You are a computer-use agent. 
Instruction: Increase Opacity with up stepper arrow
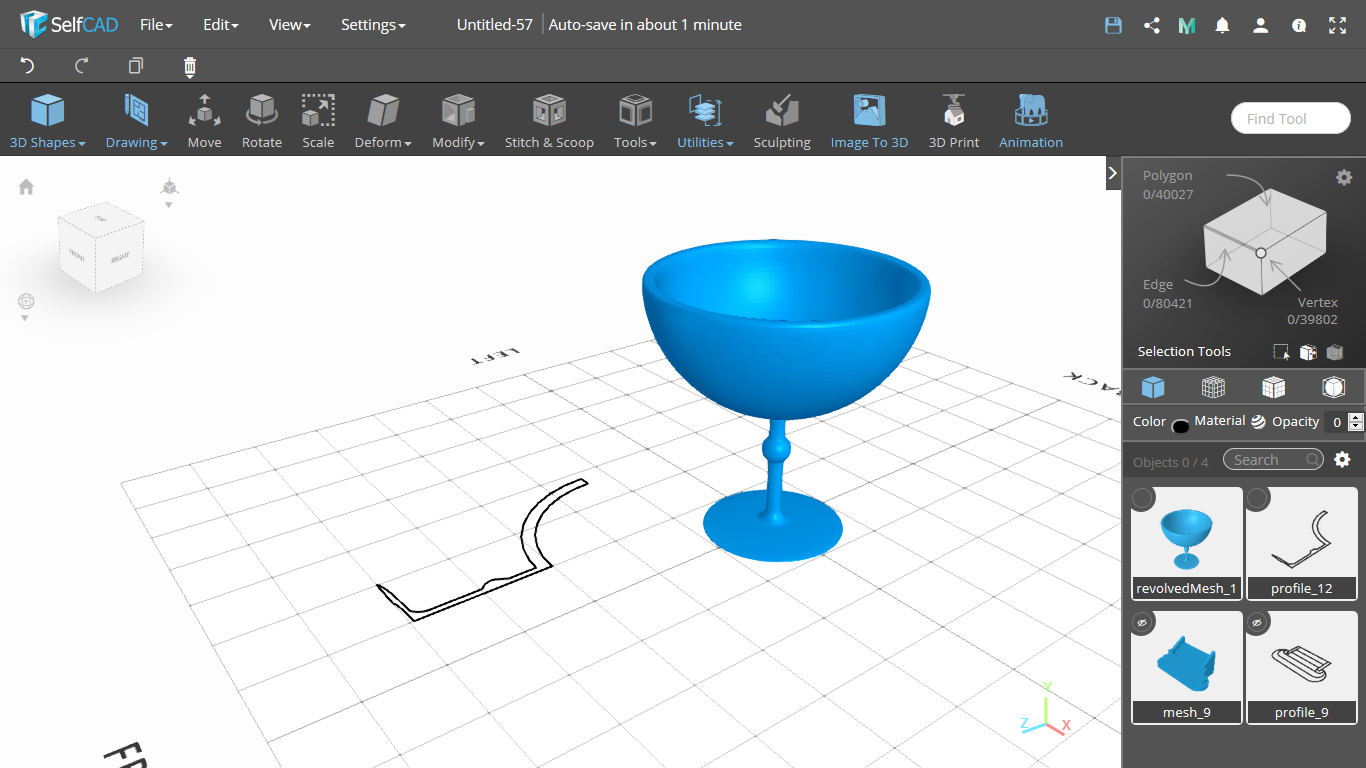click(x=1356, y=417)
